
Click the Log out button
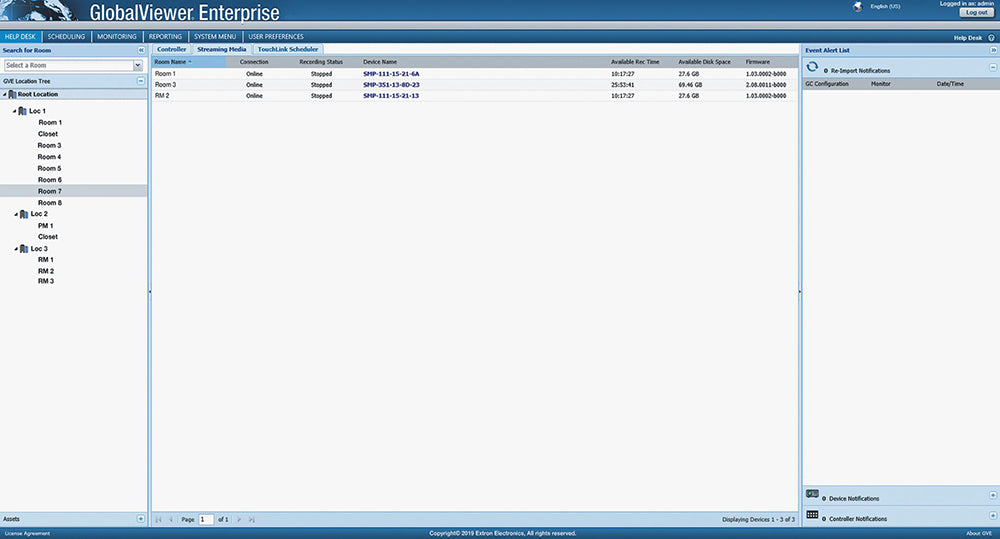point(976,13)
